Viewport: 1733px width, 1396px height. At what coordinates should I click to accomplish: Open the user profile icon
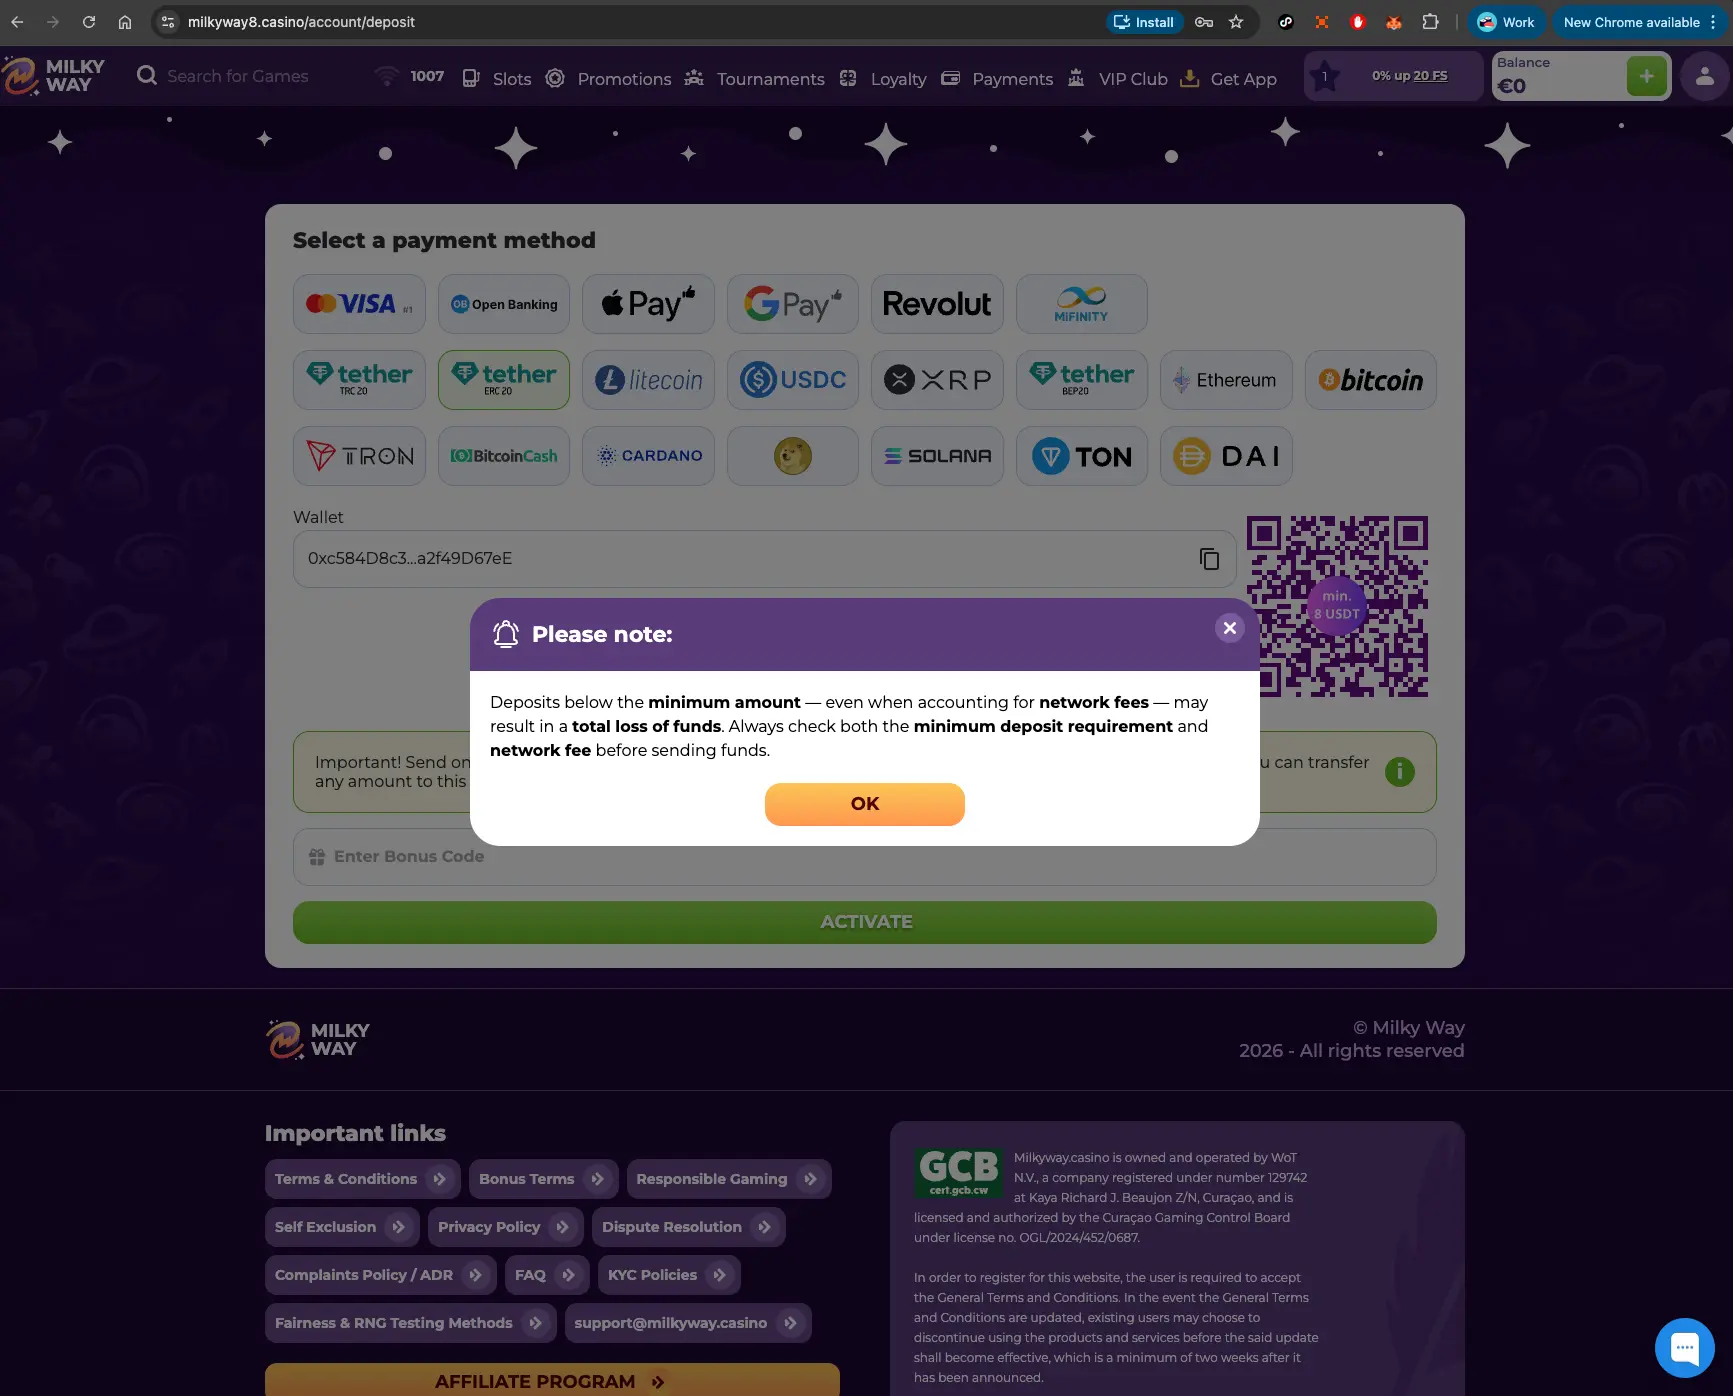1705,76
